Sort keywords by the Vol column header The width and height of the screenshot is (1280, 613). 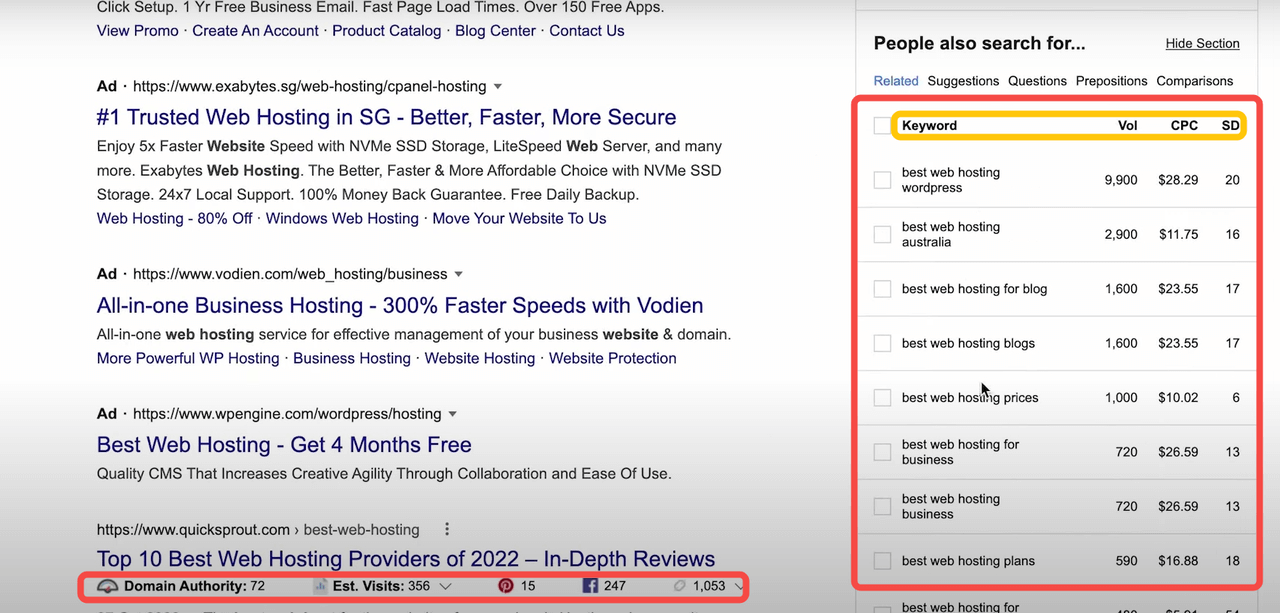(x=1127, y=126)
